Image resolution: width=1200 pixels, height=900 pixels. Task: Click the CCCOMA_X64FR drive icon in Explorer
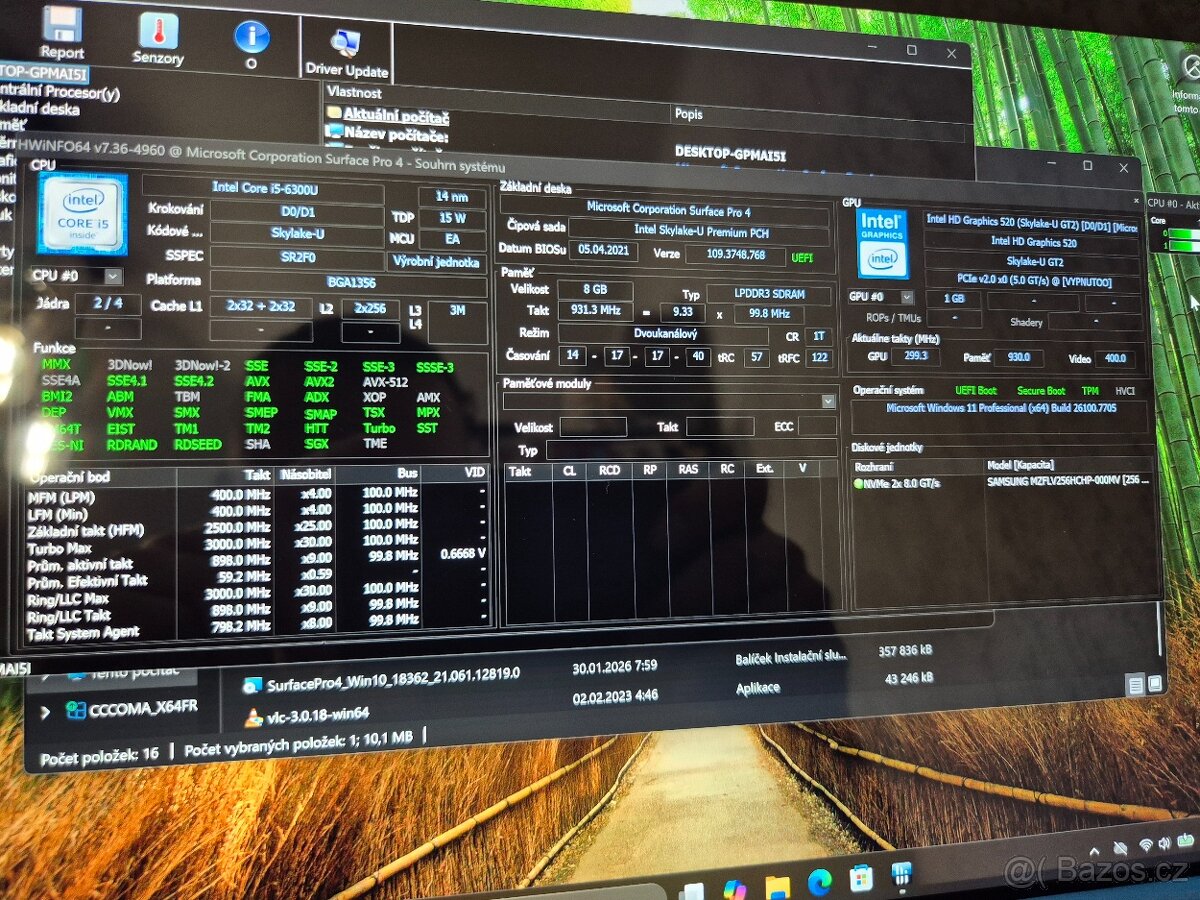click(x=75, y=710)
